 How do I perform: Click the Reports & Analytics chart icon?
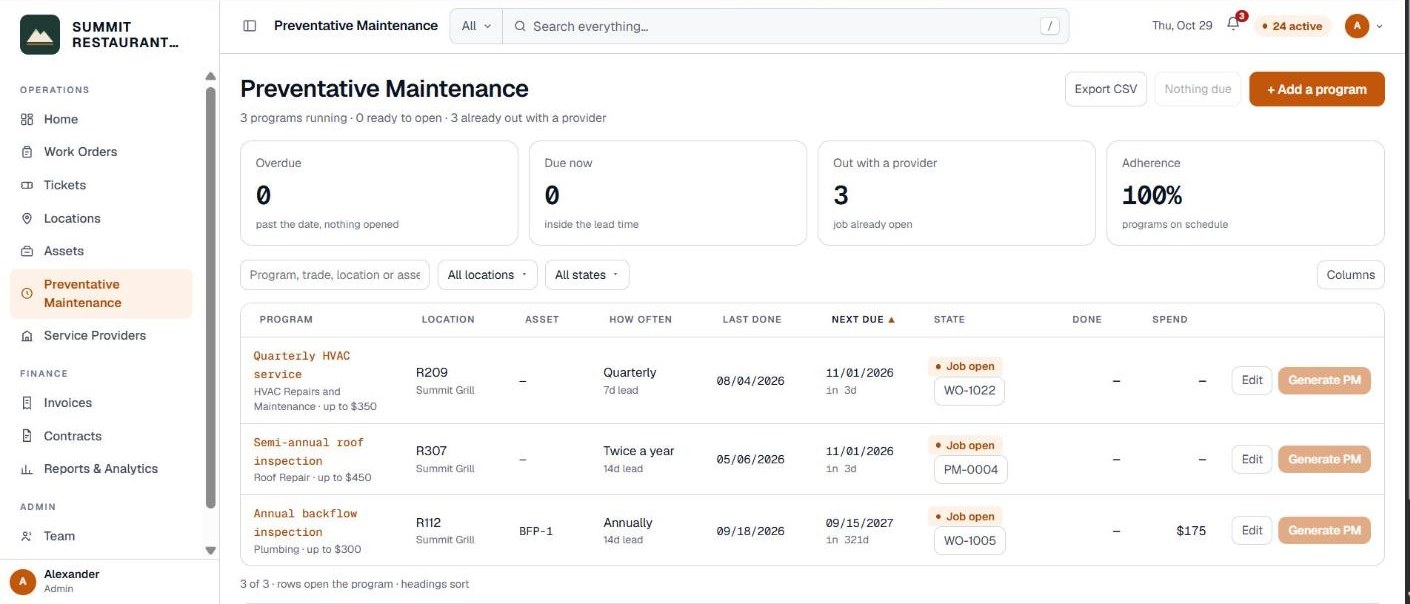click(27, 469)
